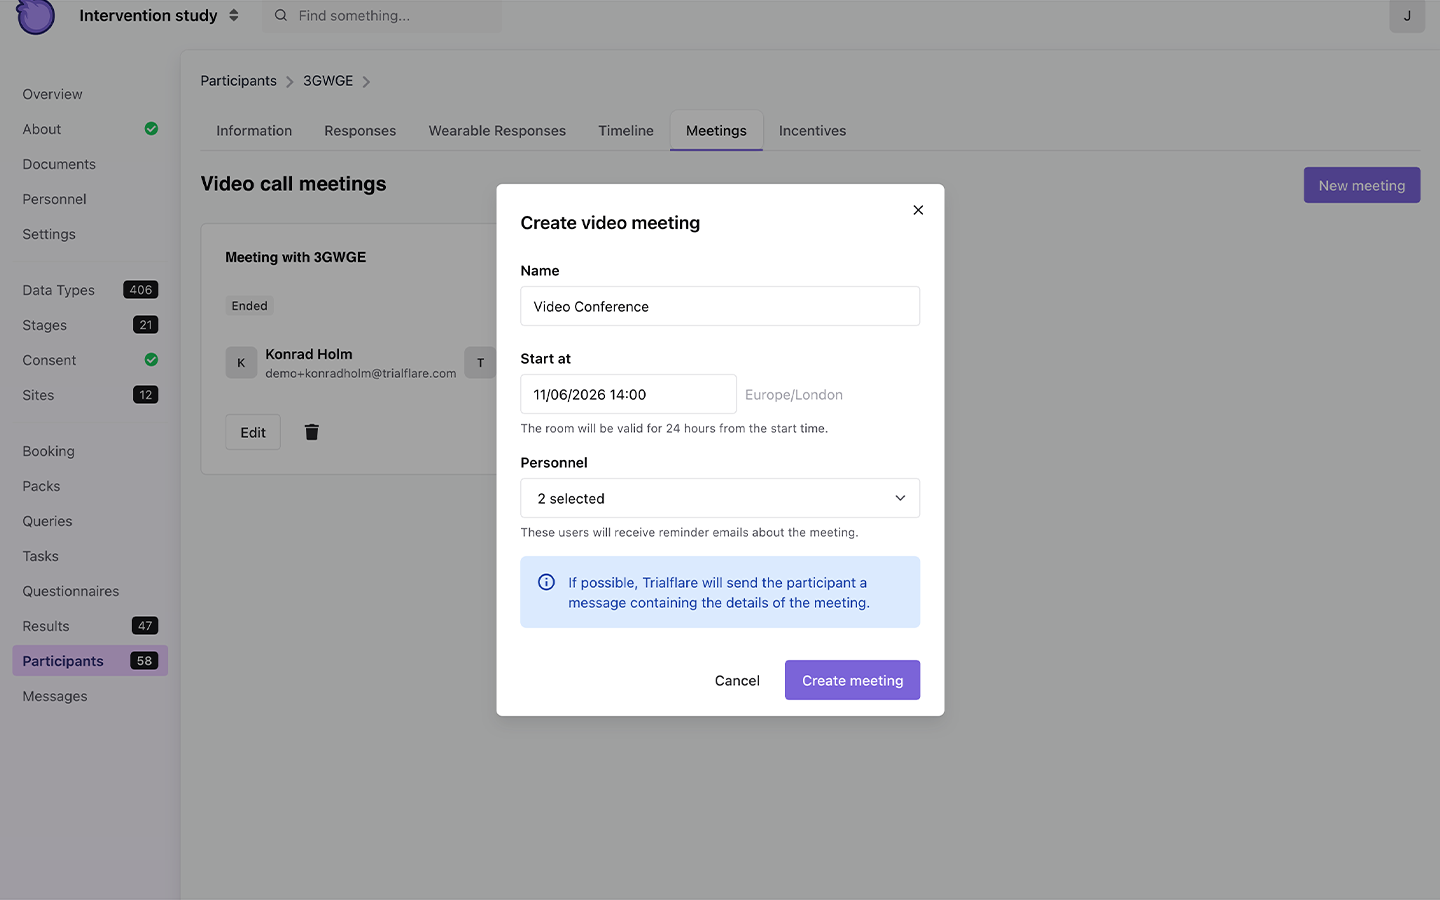Close the Create video meeting dialog
Viewport: 1440px width, 900px height.
(x=918, y=210)
